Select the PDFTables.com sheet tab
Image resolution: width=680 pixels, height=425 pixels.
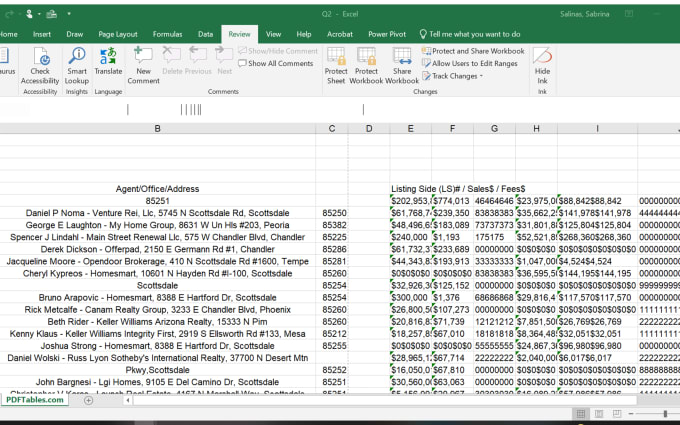tap(35, 400)
